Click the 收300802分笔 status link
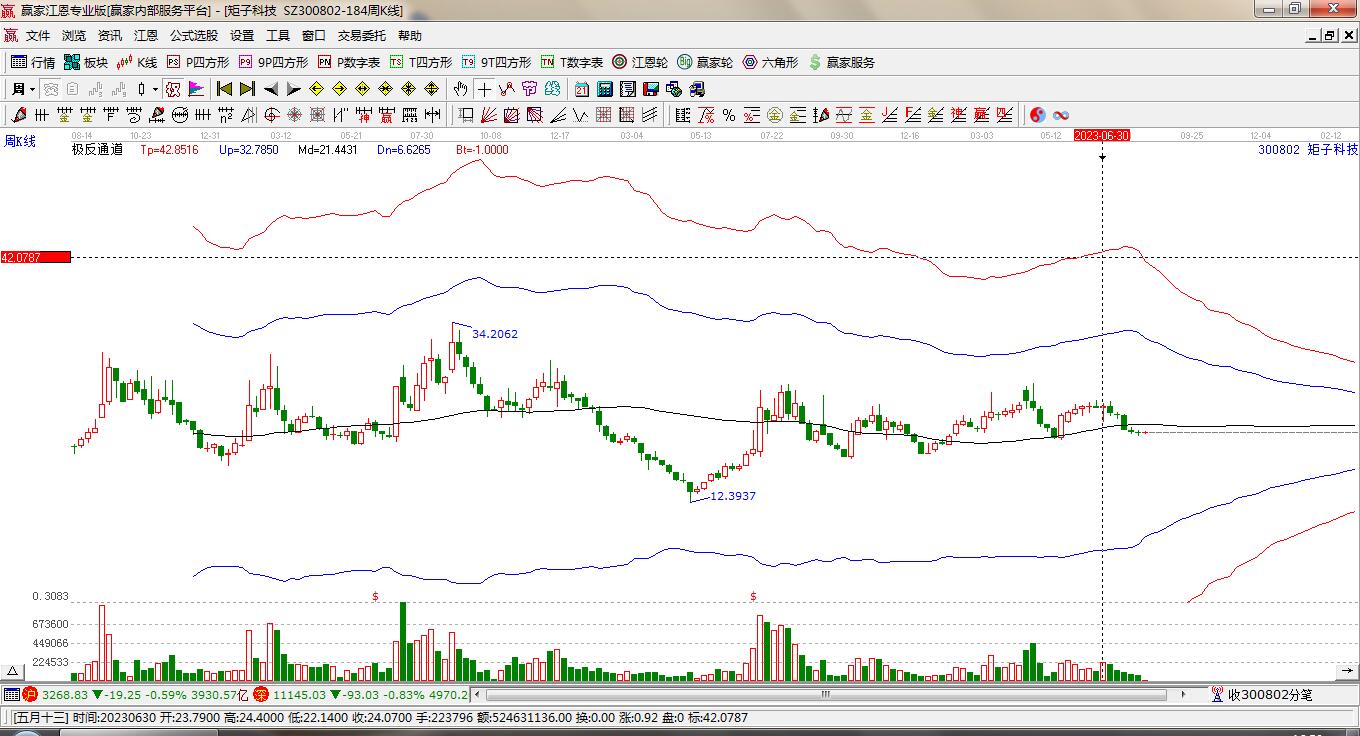Screen dimensions: 1360x736 click(1262, 694)
